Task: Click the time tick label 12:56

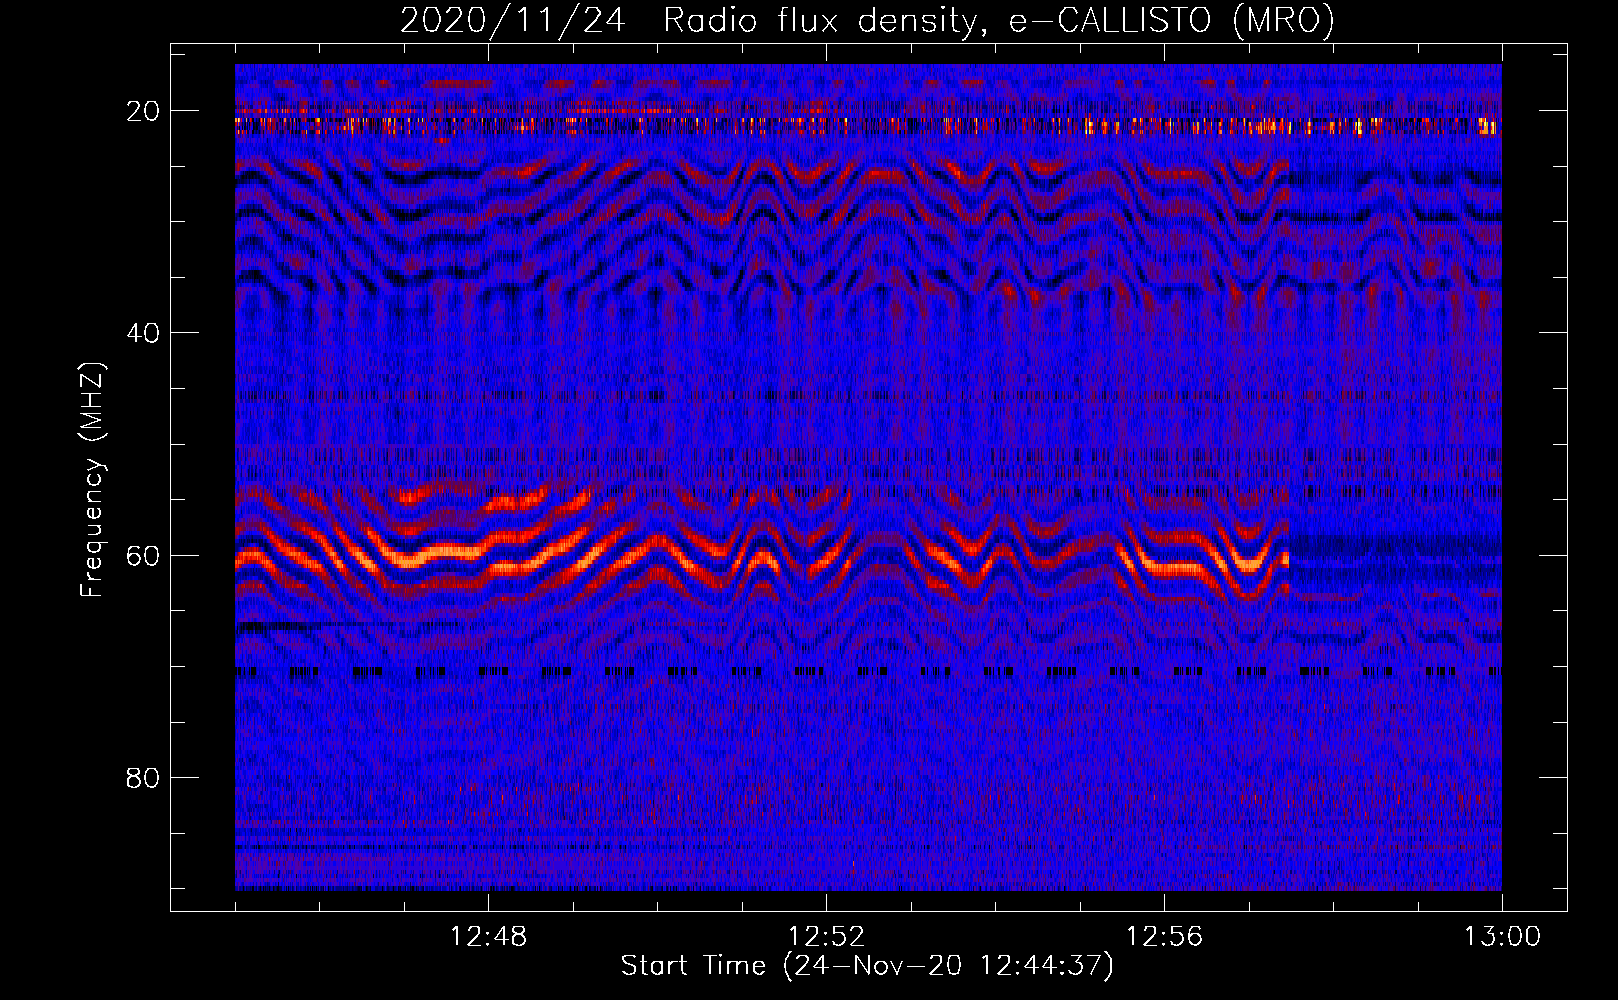Action: 1164,937
